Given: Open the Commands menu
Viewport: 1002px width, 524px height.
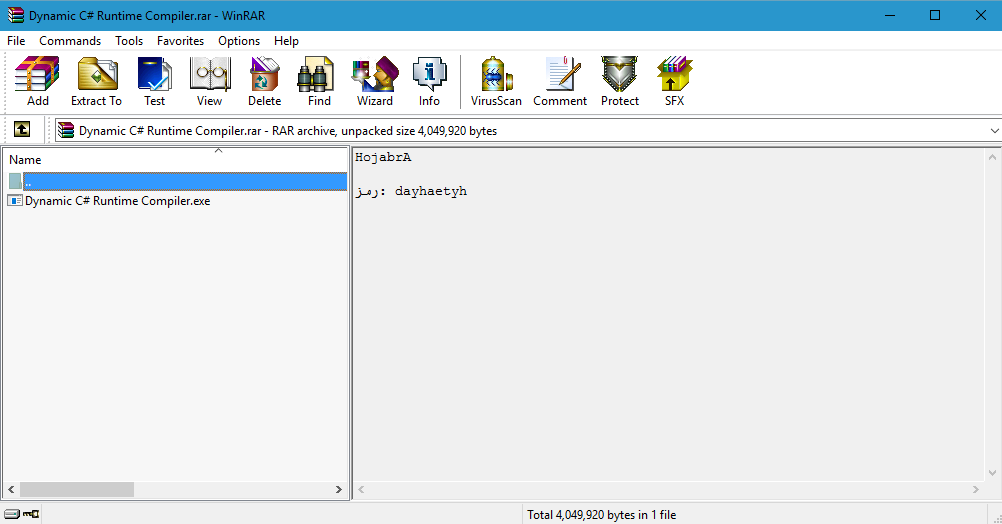Looking at the screenshot, I should click(70, 41).
